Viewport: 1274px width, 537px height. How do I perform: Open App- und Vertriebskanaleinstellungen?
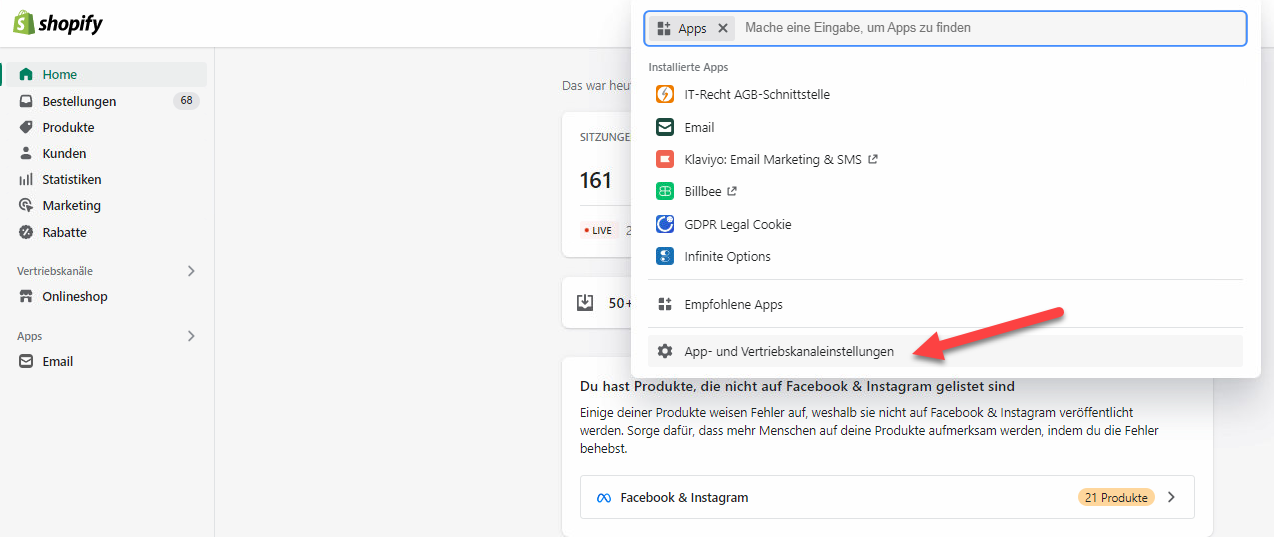coord(945,351)
